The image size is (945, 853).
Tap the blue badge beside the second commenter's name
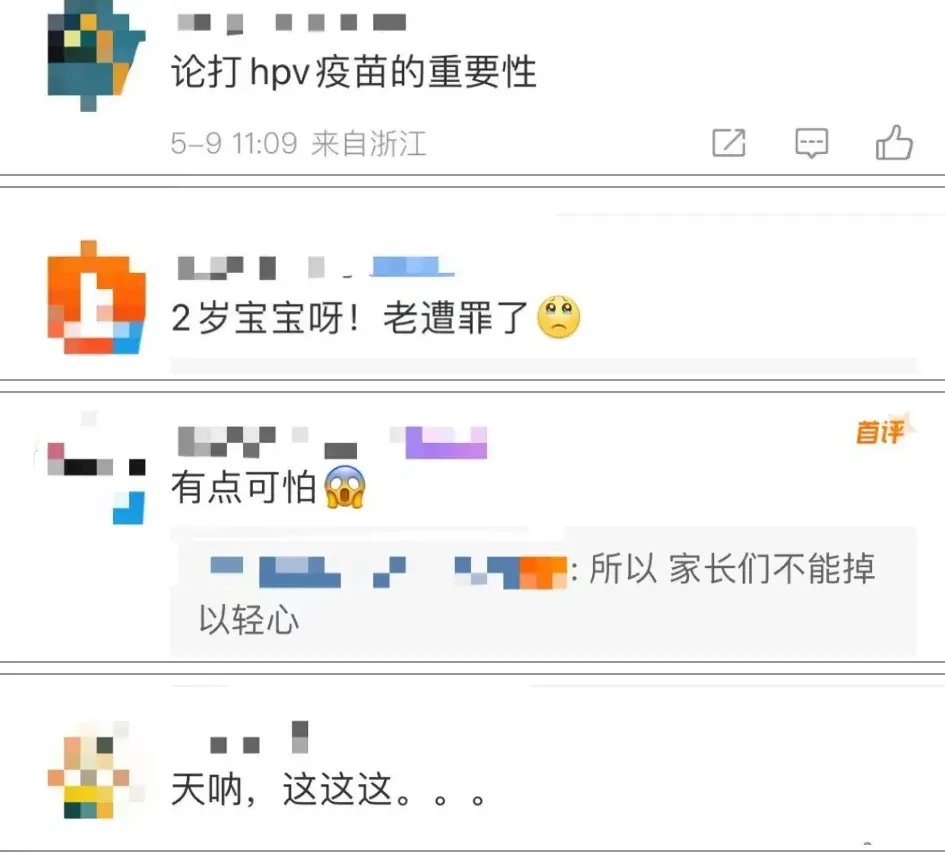(x=412, y=266)
